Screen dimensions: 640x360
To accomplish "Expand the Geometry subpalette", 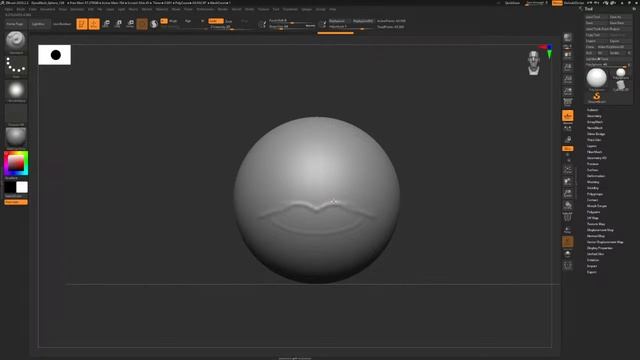I will (594, 116).
